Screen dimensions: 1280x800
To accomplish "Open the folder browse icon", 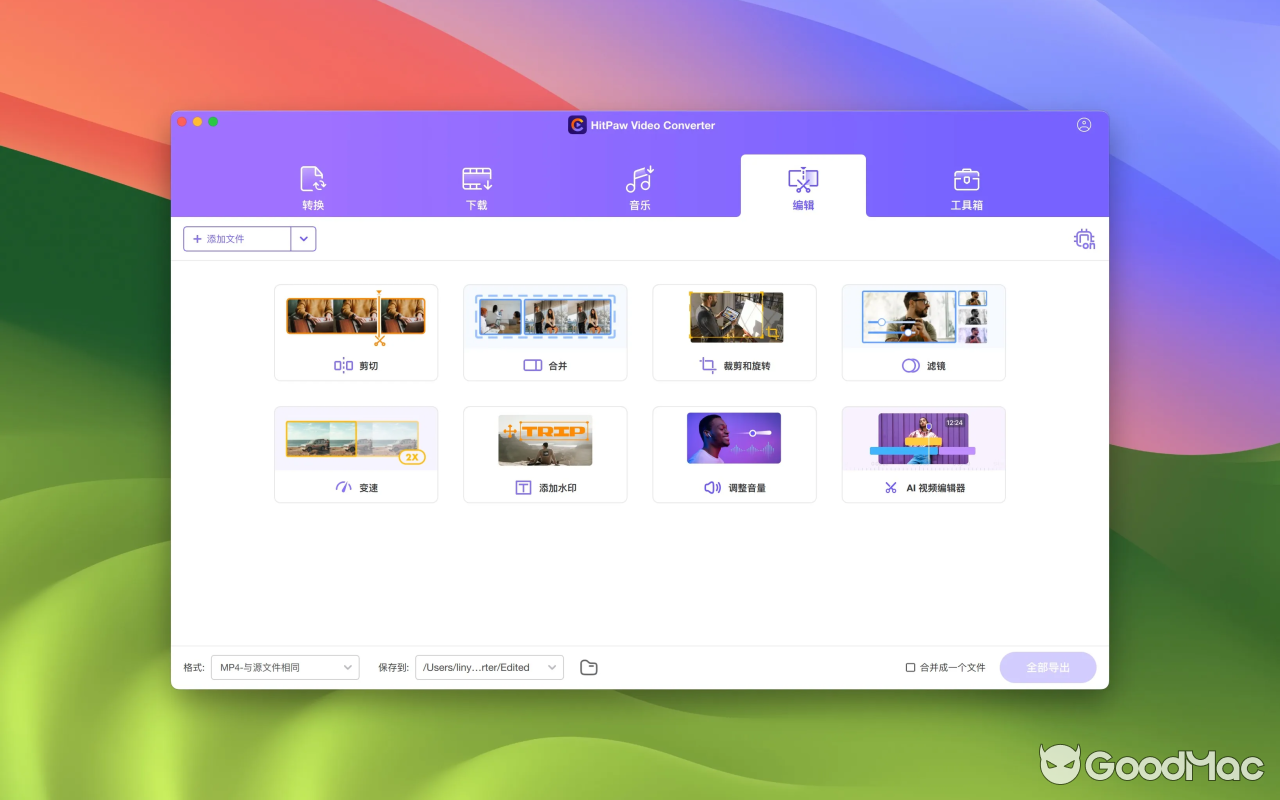I will (588, 666).
